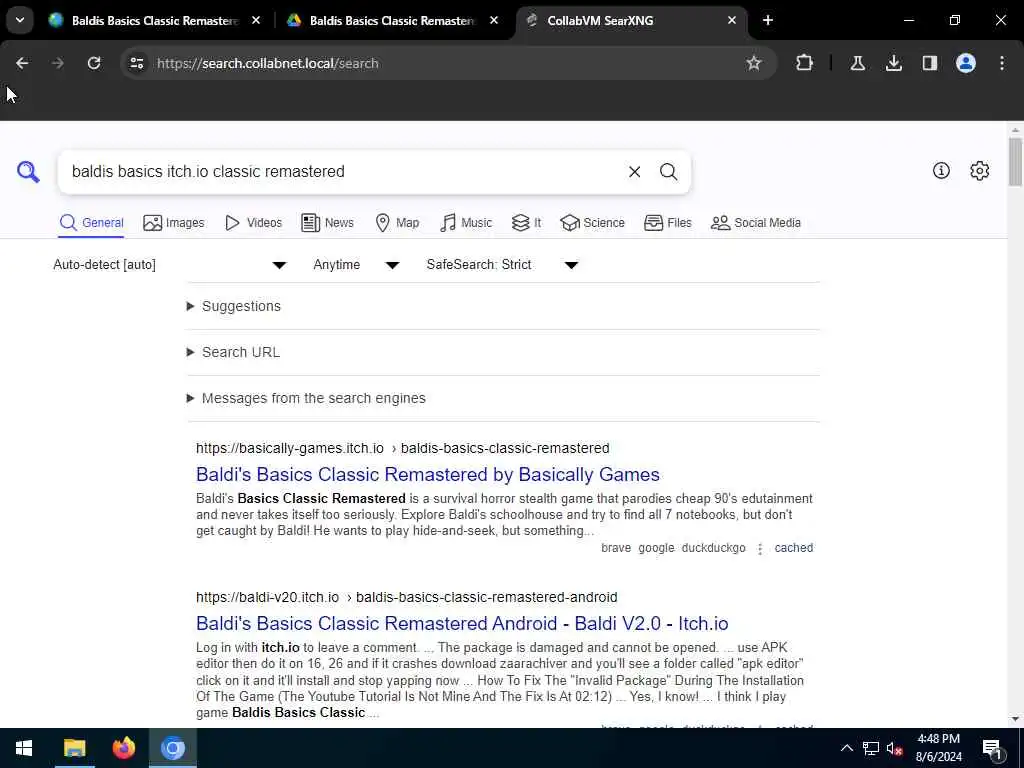Expand the Search URL section
1024x768 pixels.
233,352
